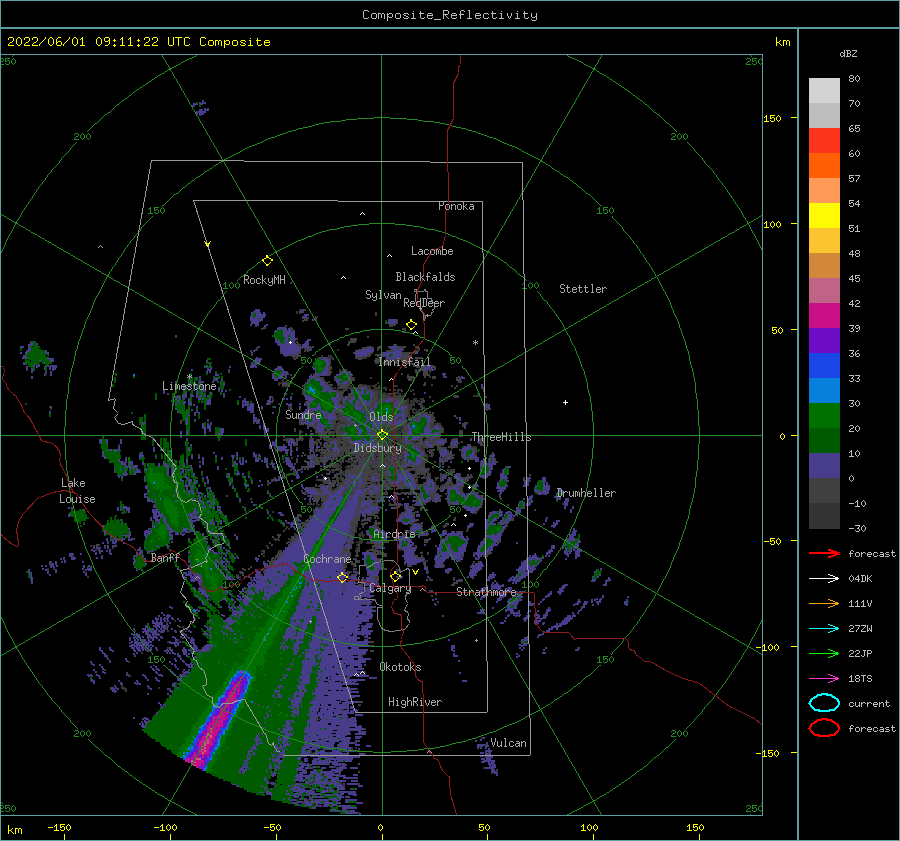Click the Didsbury label
Screen dimensions: 900x841
377,448
